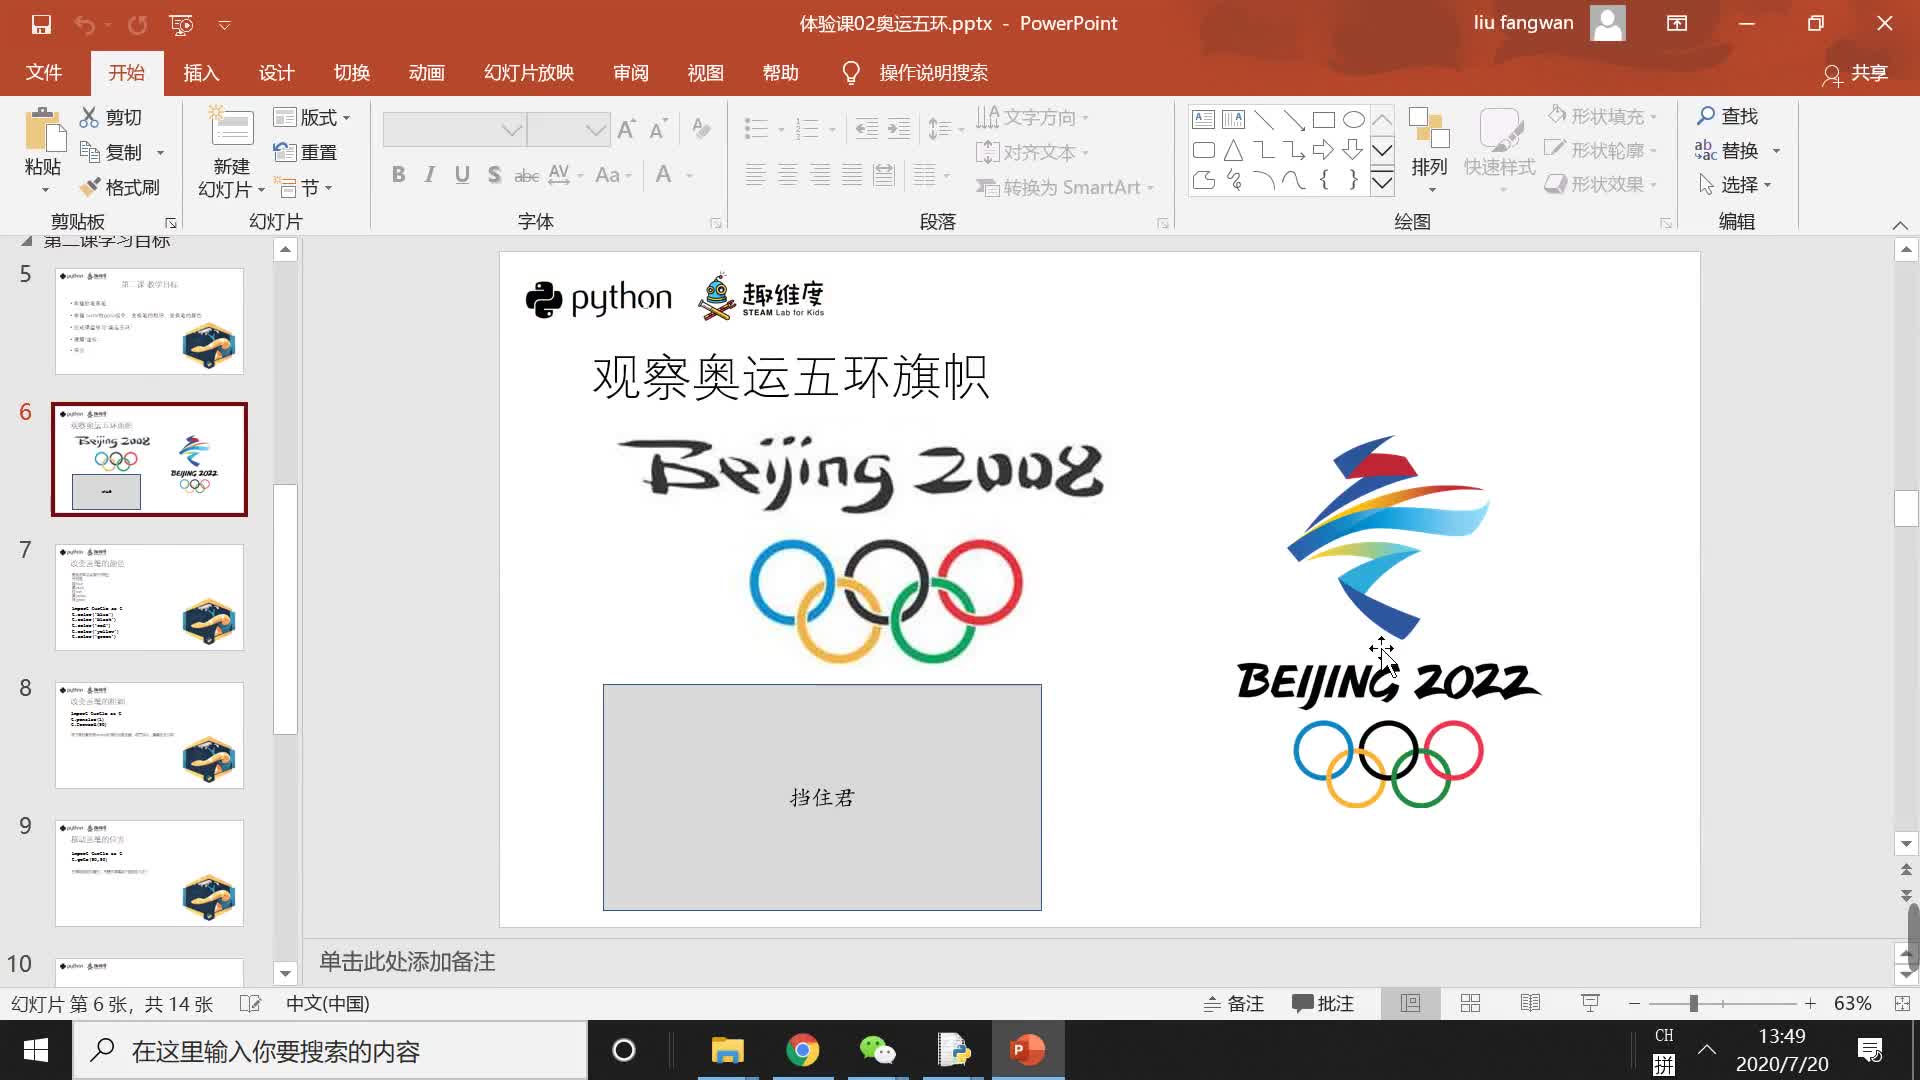
Task: Open the font size dropdown
Action: point(596,130)
